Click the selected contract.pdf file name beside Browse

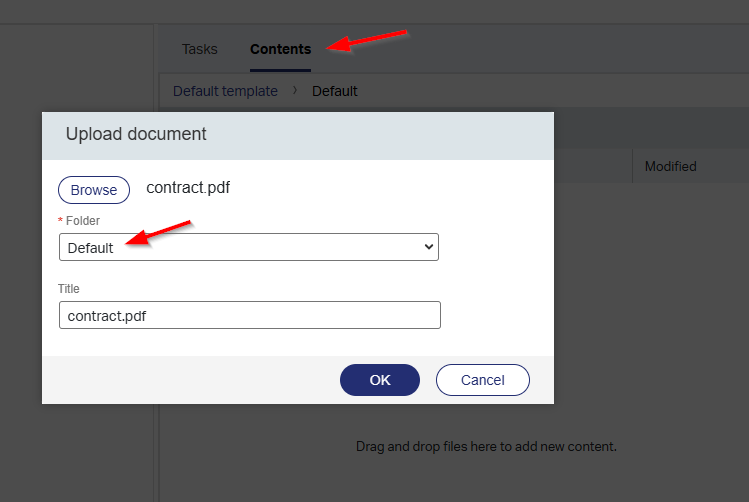coord(188,187)
